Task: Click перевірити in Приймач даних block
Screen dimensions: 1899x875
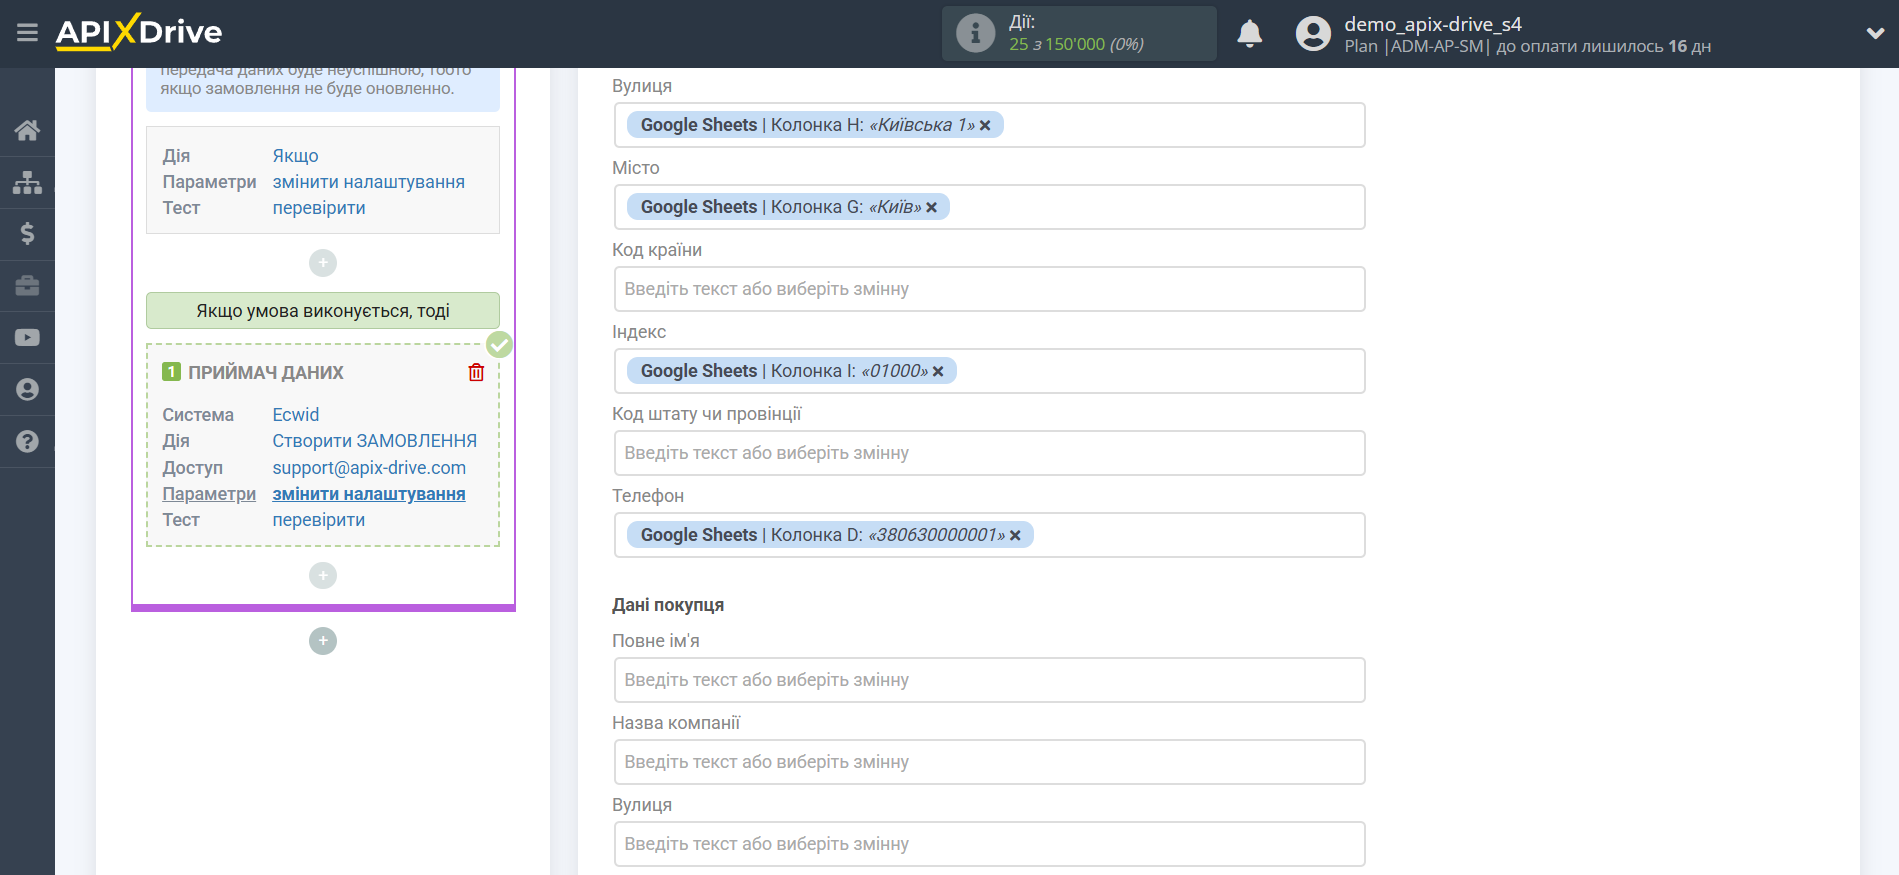Action: (x=319, y=520)
